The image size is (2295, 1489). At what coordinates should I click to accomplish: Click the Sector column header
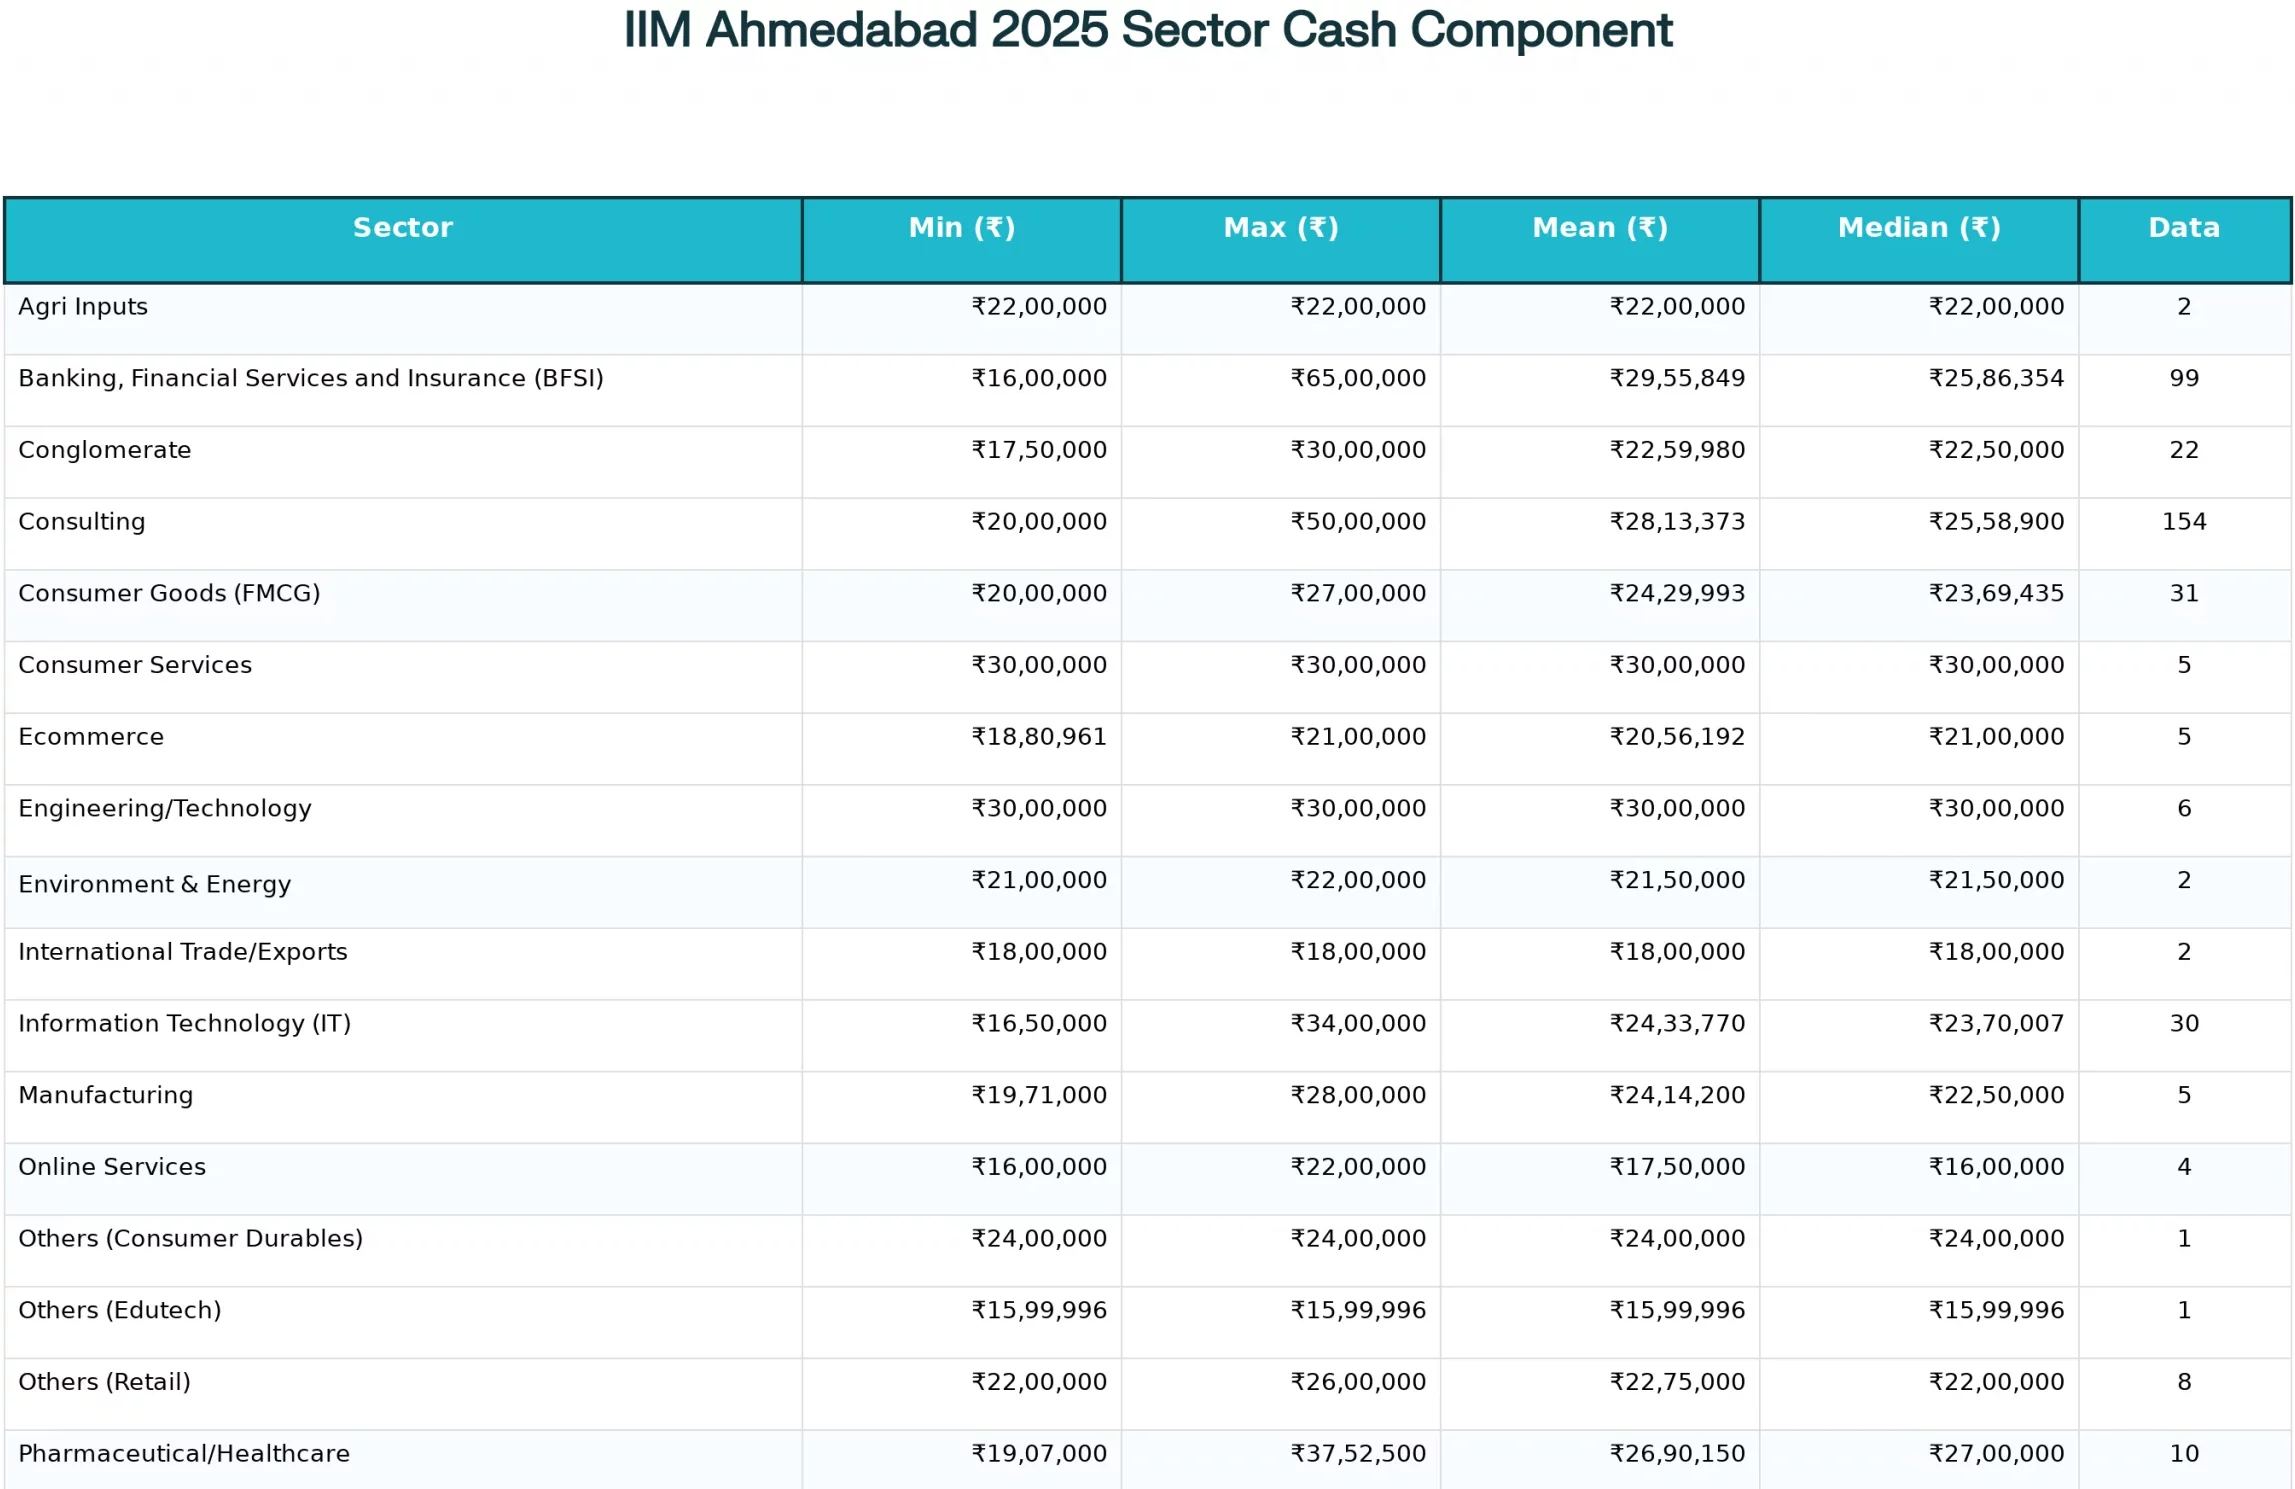(402, 228)
